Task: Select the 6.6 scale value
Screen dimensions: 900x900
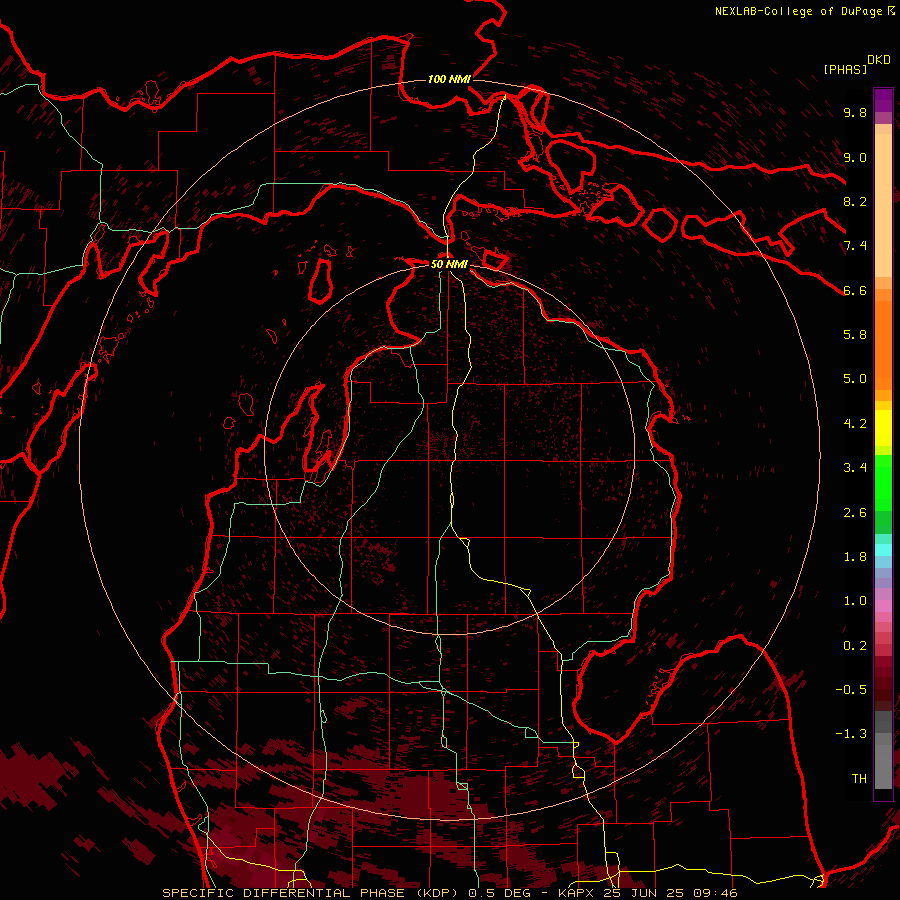Action: [855, 290]
